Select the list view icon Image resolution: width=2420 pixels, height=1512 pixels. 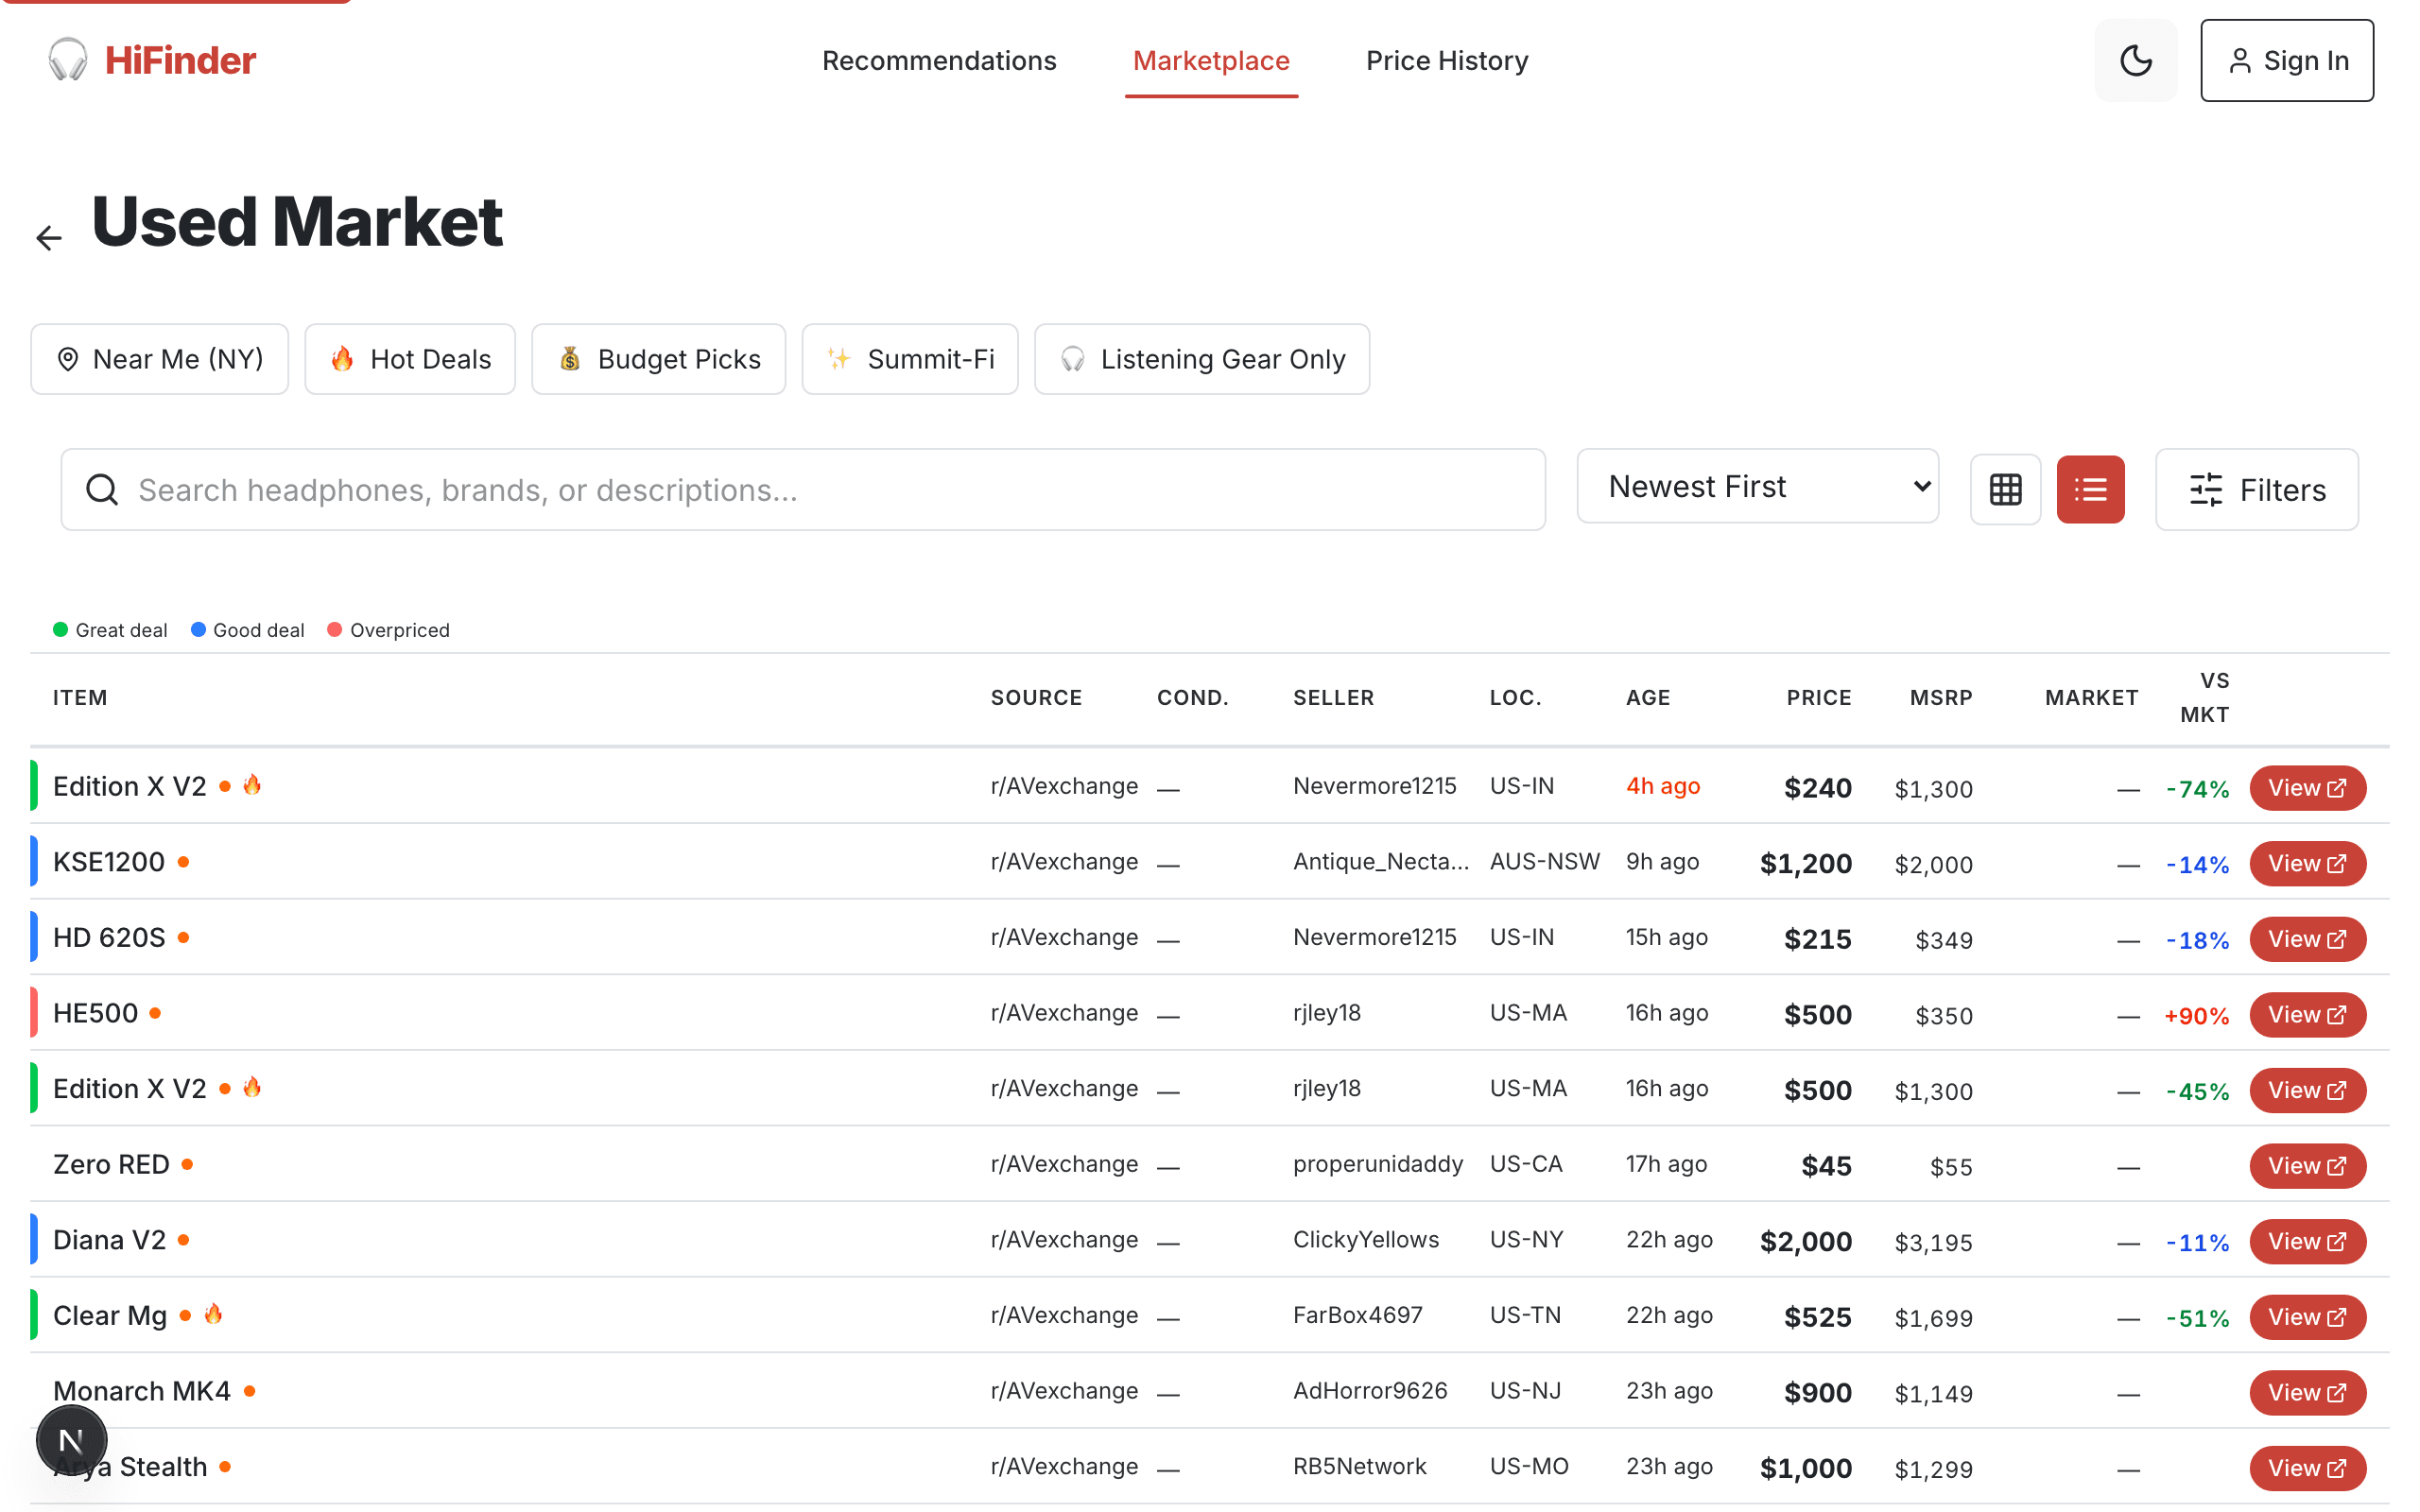[2090, 489]
